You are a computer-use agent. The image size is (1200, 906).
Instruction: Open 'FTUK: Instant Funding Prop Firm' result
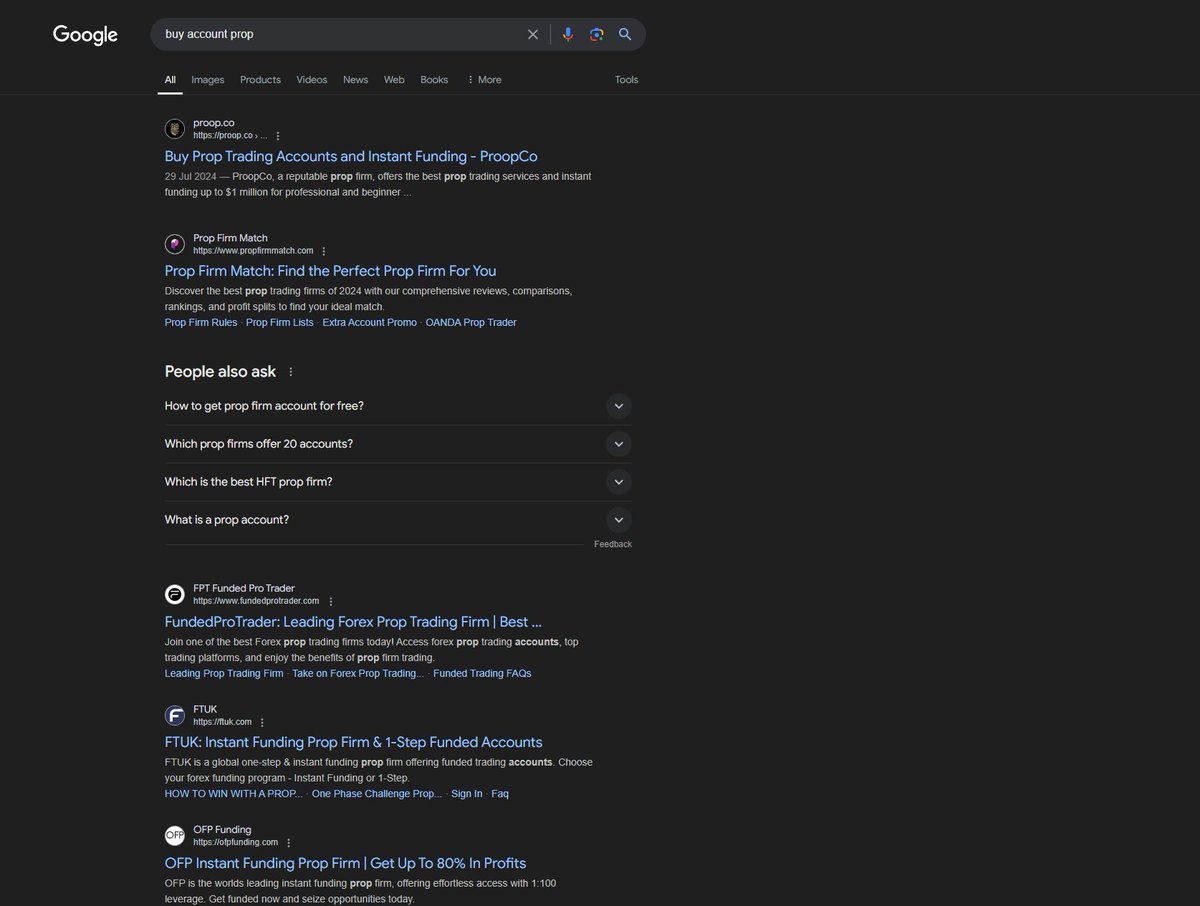click(353, 742)
